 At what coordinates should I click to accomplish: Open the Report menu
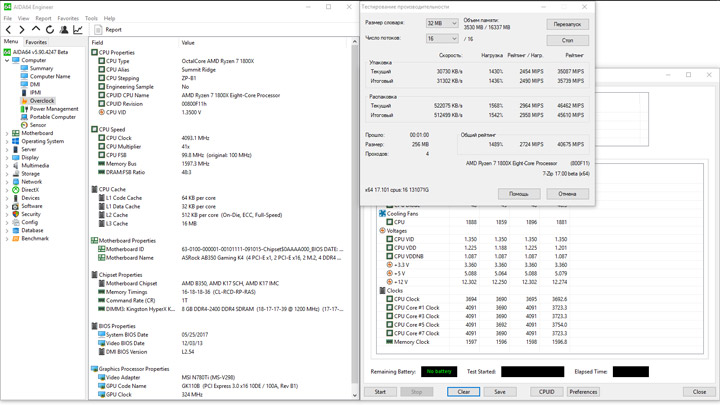pos(43,18)
